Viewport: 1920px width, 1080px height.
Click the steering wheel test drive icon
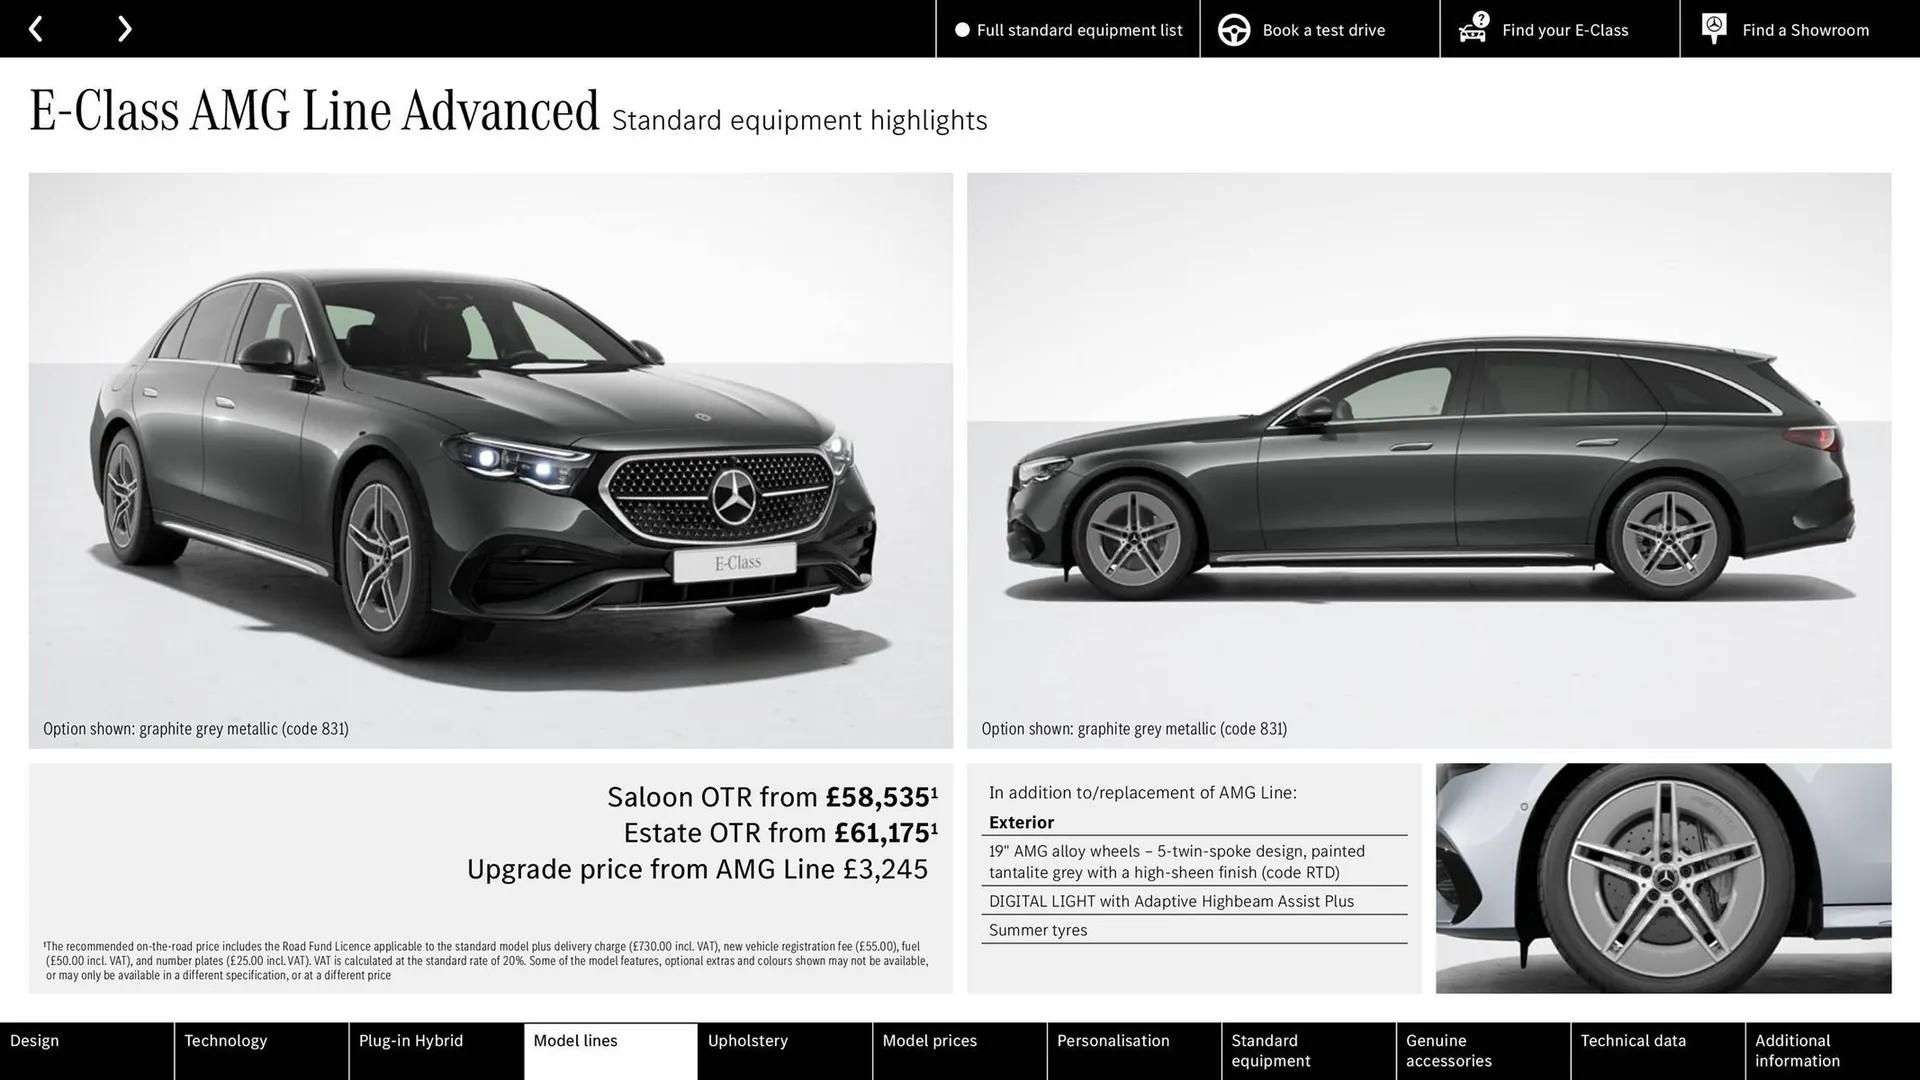click(x=1234, y=29)
